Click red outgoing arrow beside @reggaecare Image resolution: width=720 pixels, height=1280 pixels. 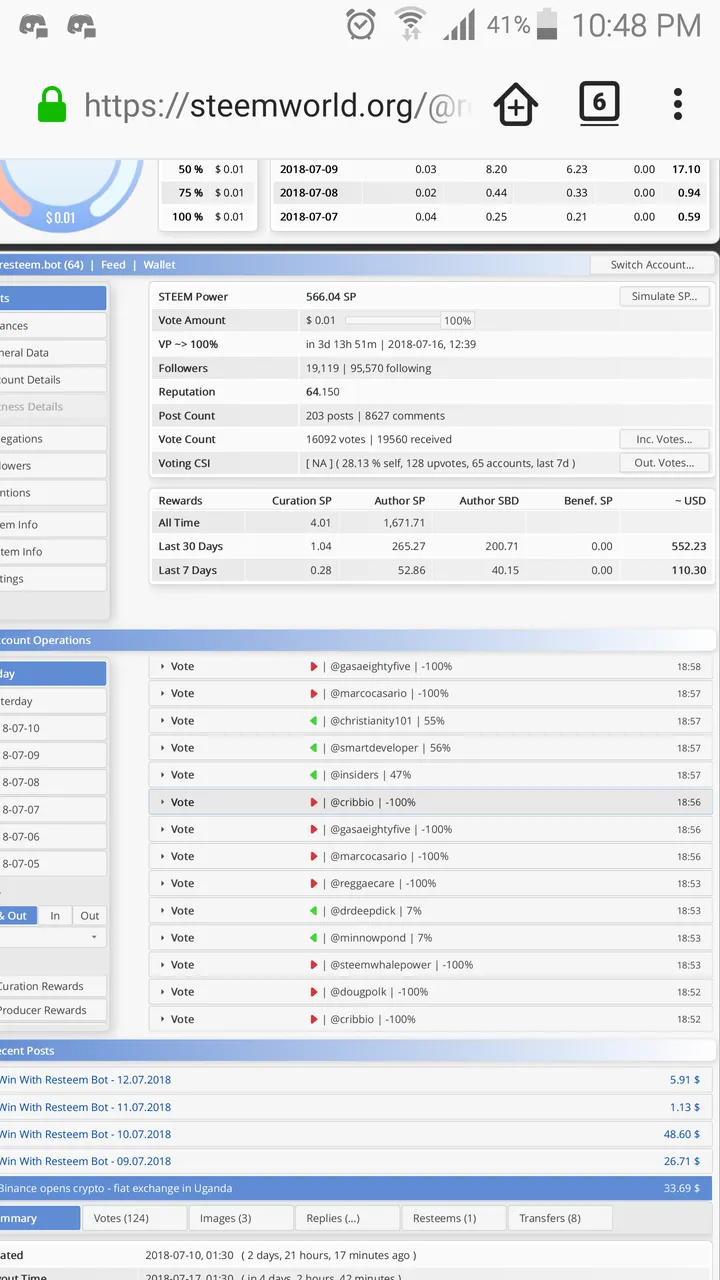314,883
